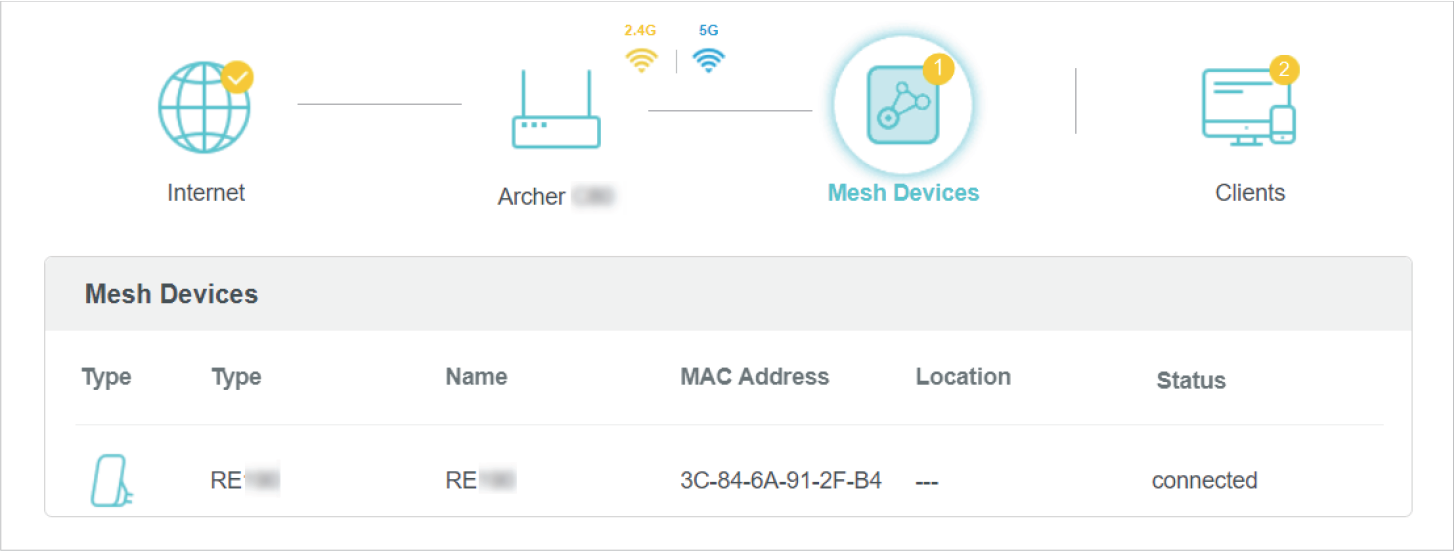Click the connected status text
This screenshot has width=1454, height=551.
[1204, 481]
